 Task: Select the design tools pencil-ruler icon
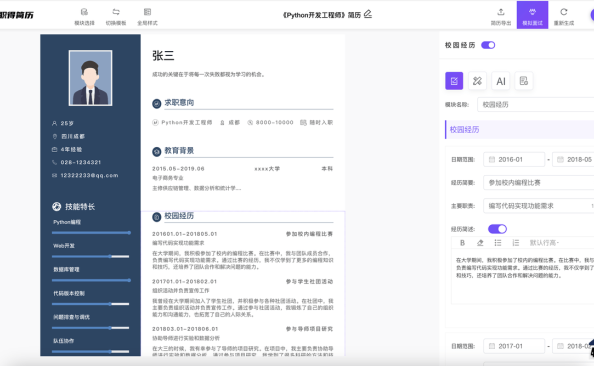pyautogui.click(x=477, y=81)
